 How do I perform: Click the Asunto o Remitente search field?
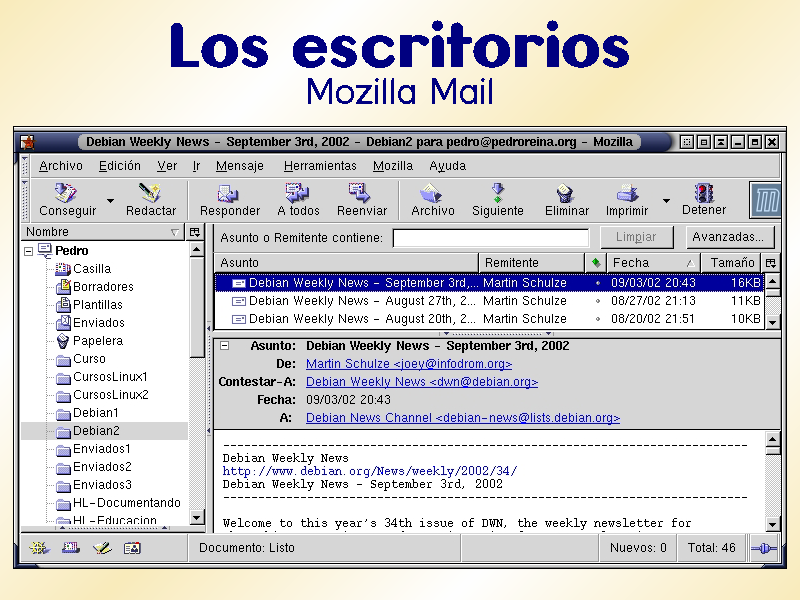click(490, 238)
